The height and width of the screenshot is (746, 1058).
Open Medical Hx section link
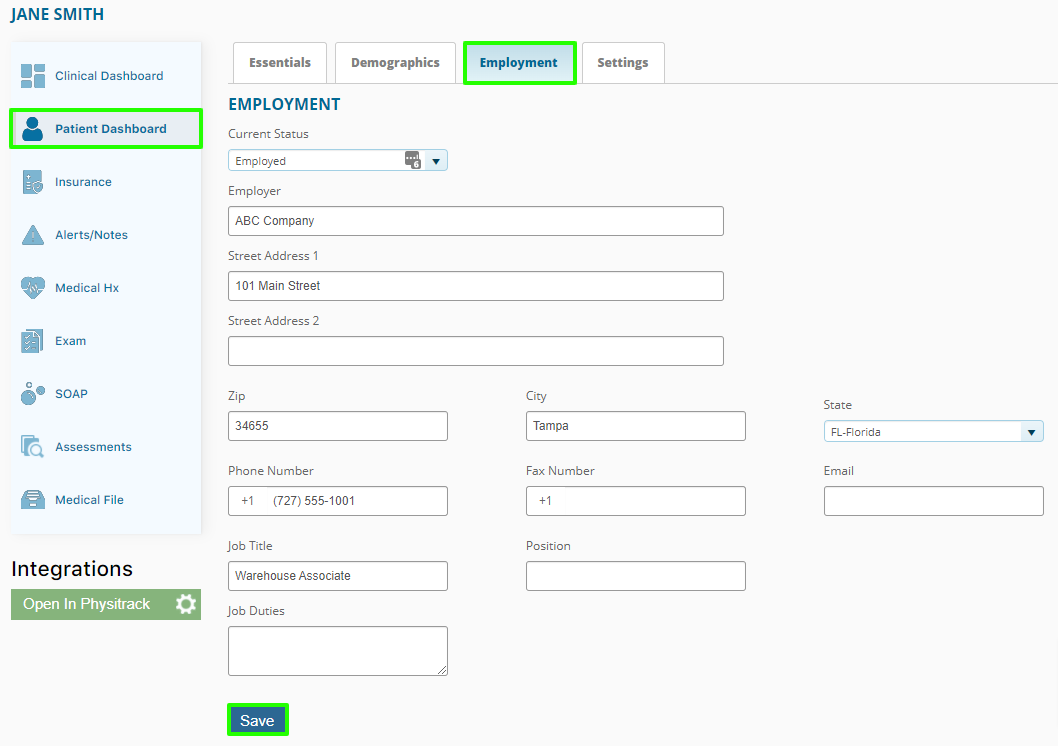coord(86,288)
